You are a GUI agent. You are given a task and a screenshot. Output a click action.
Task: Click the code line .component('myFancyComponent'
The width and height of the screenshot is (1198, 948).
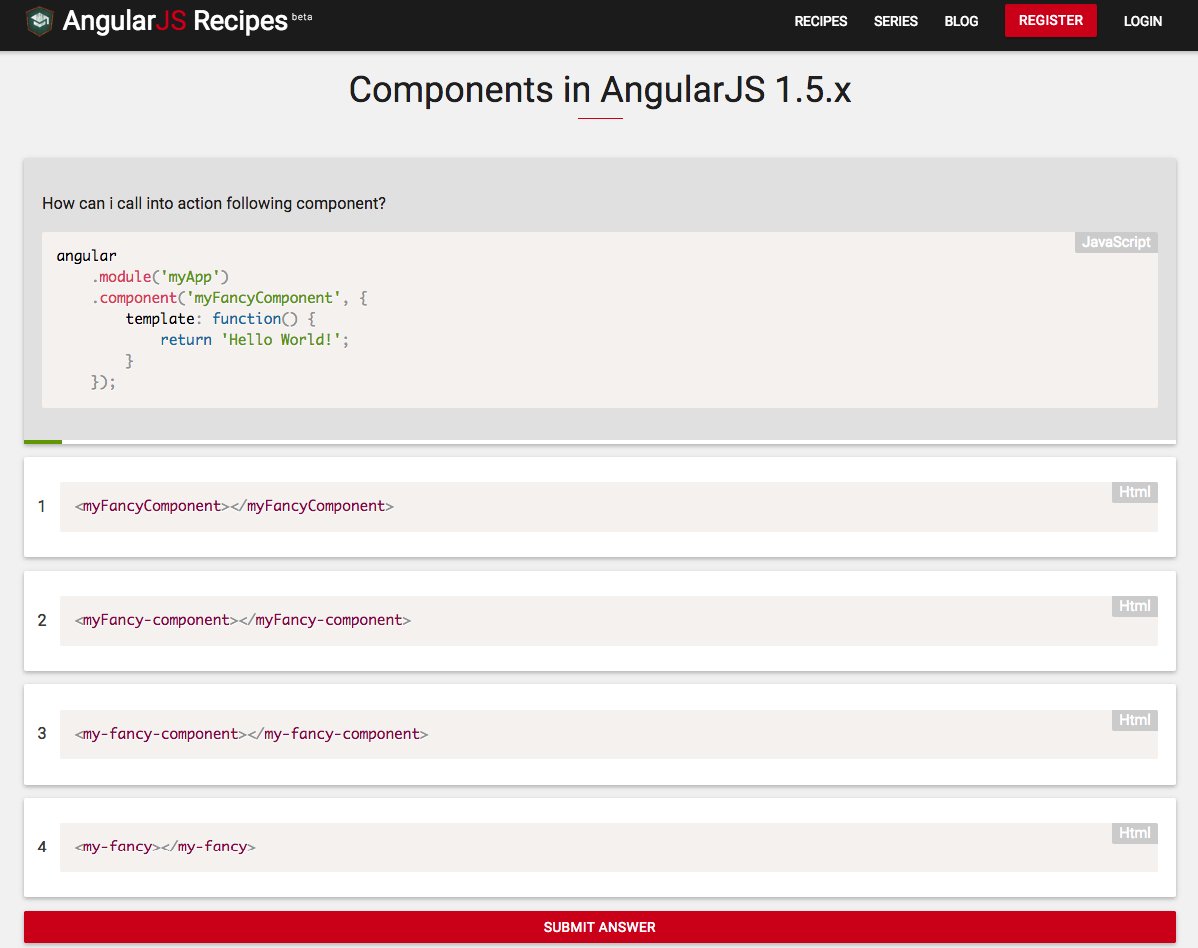click(x=229, y=298)
